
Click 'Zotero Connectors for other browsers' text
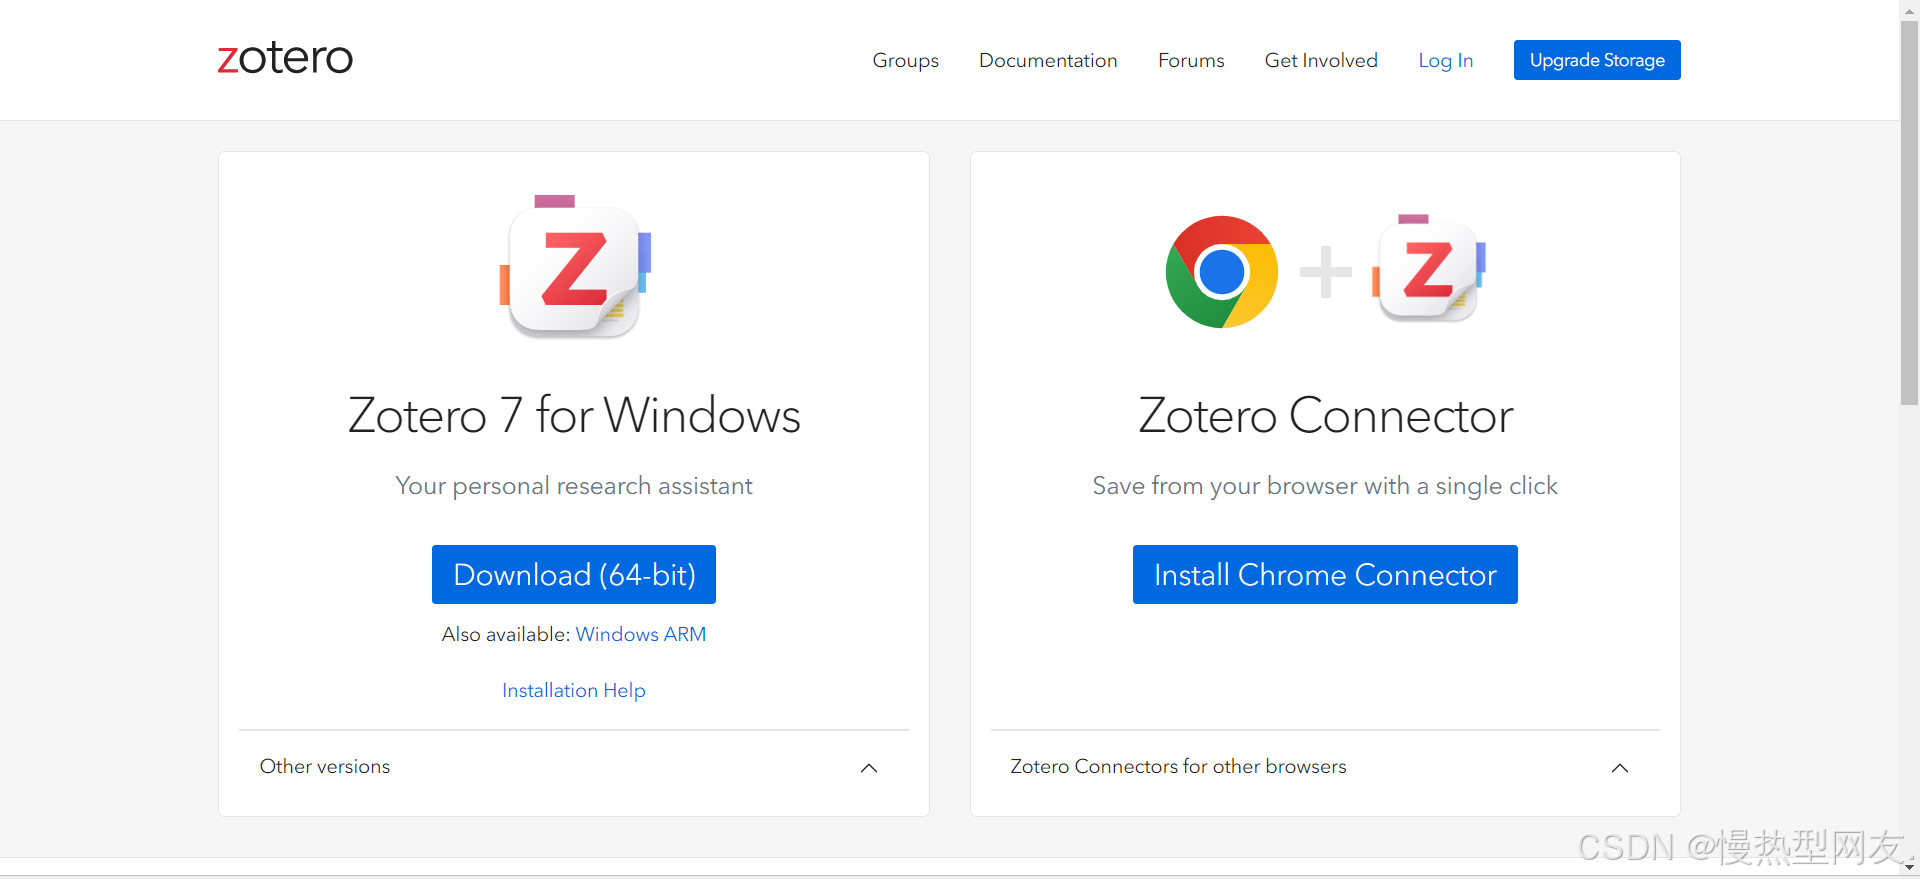(1178, 766)
